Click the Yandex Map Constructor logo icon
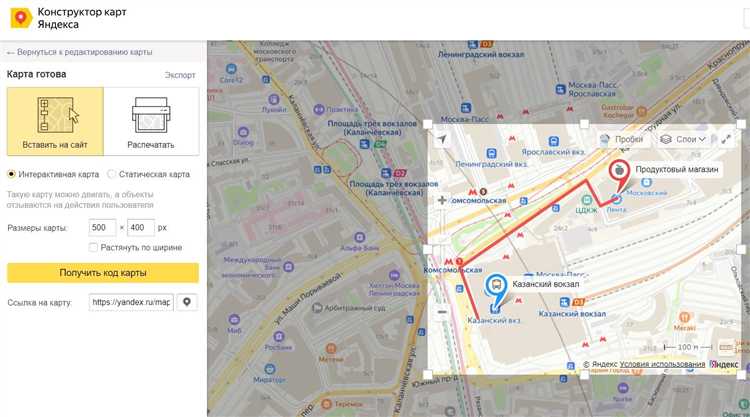750x417 pixels. [x=21, y=18]
